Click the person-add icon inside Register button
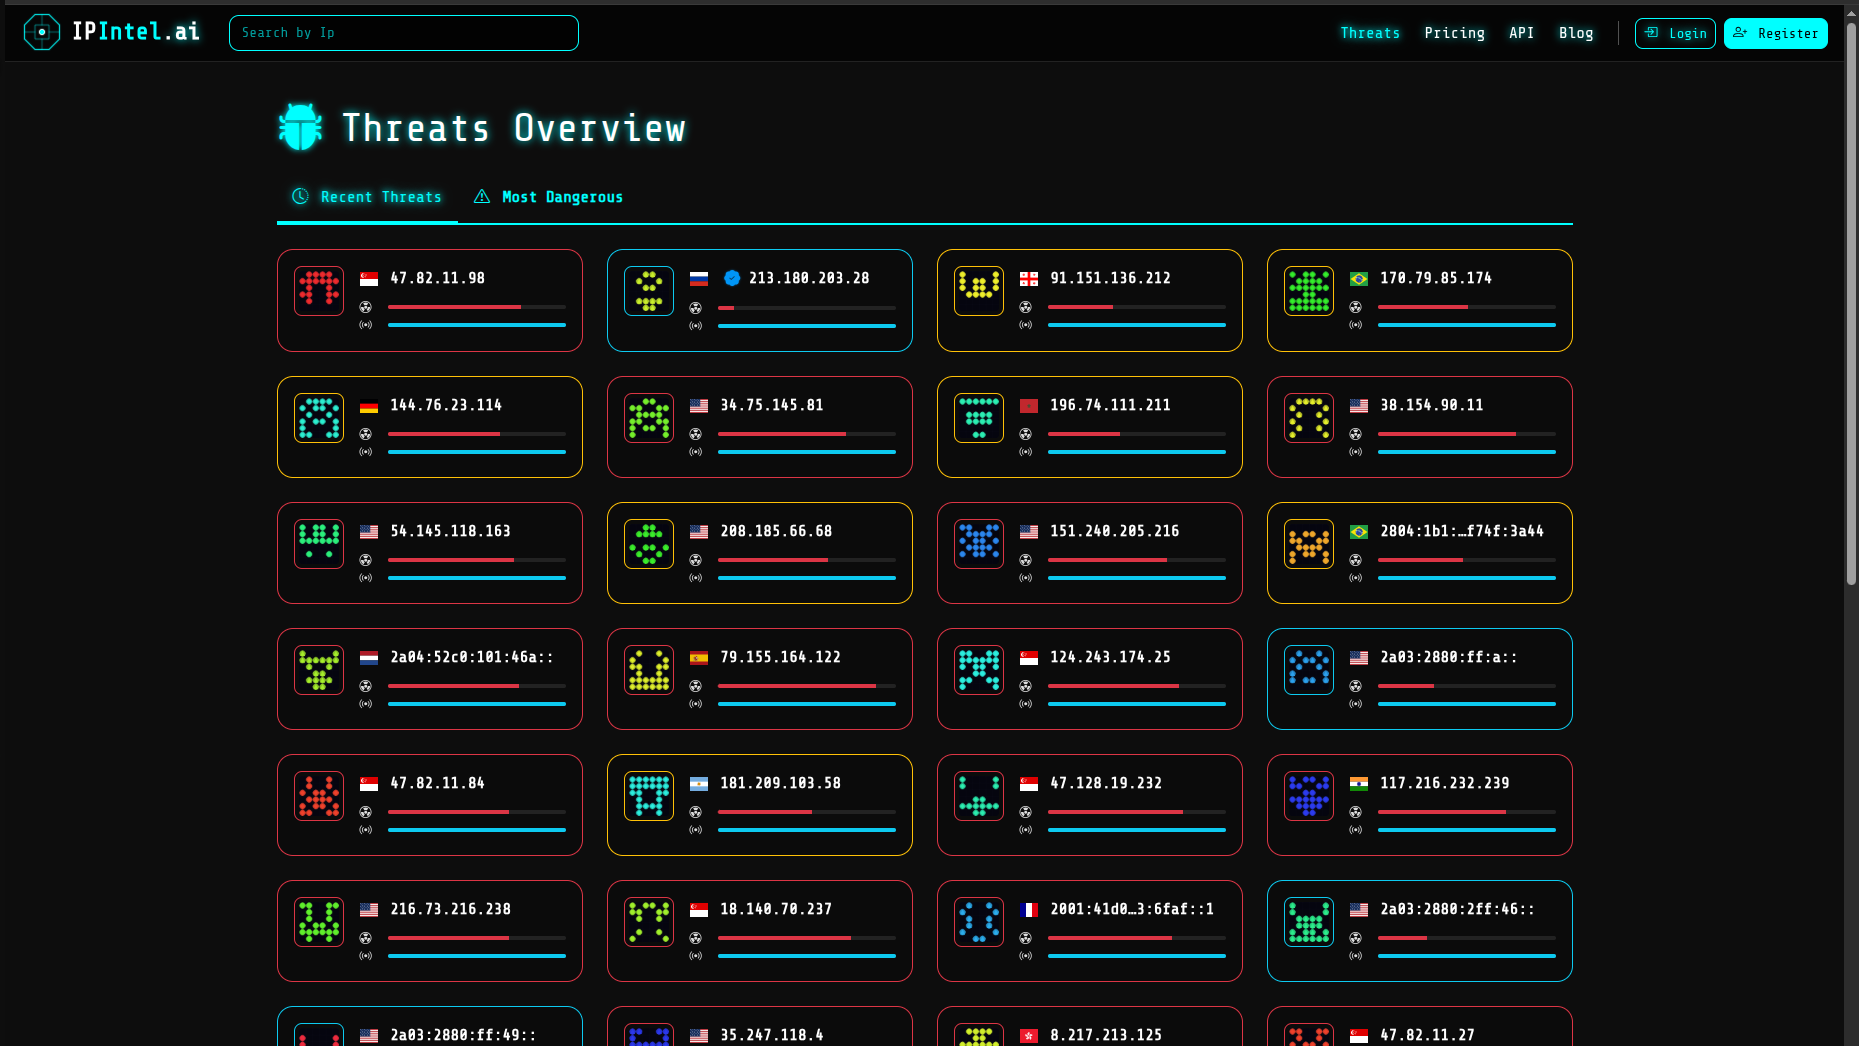The height and width of the screenshot is (1046, 1859). [1738, 33]
